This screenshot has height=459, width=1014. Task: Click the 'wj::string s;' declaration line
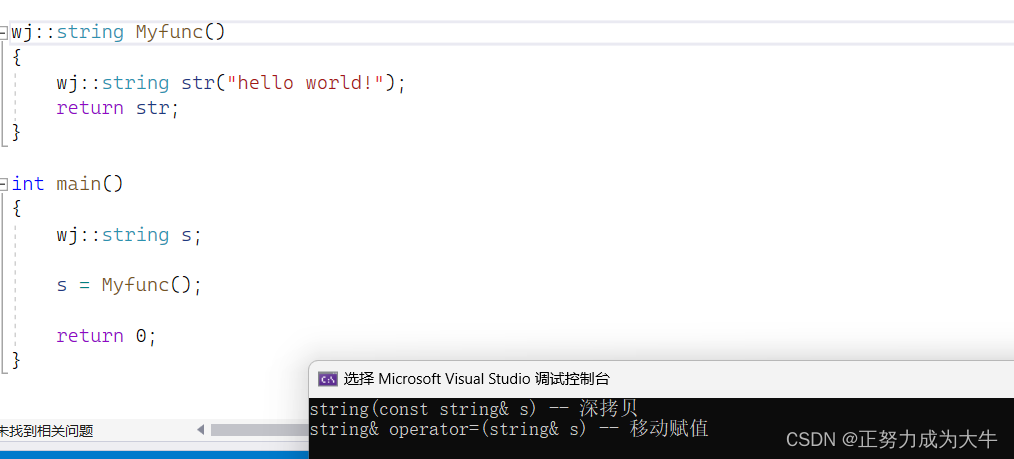tap(129, 235)
